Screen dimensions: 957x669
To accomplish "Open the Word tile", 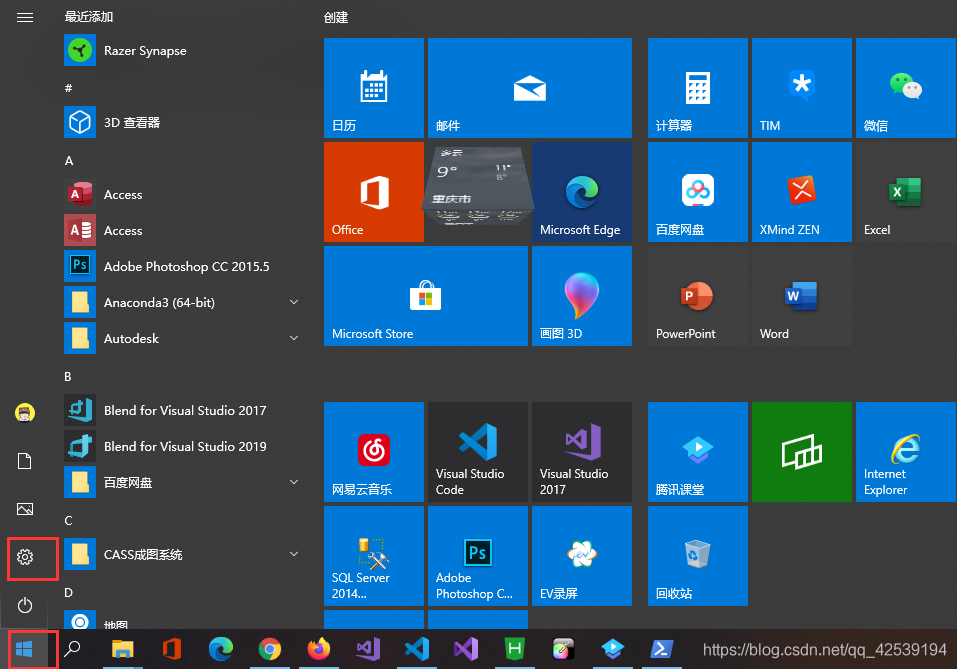I will point(801,296).
